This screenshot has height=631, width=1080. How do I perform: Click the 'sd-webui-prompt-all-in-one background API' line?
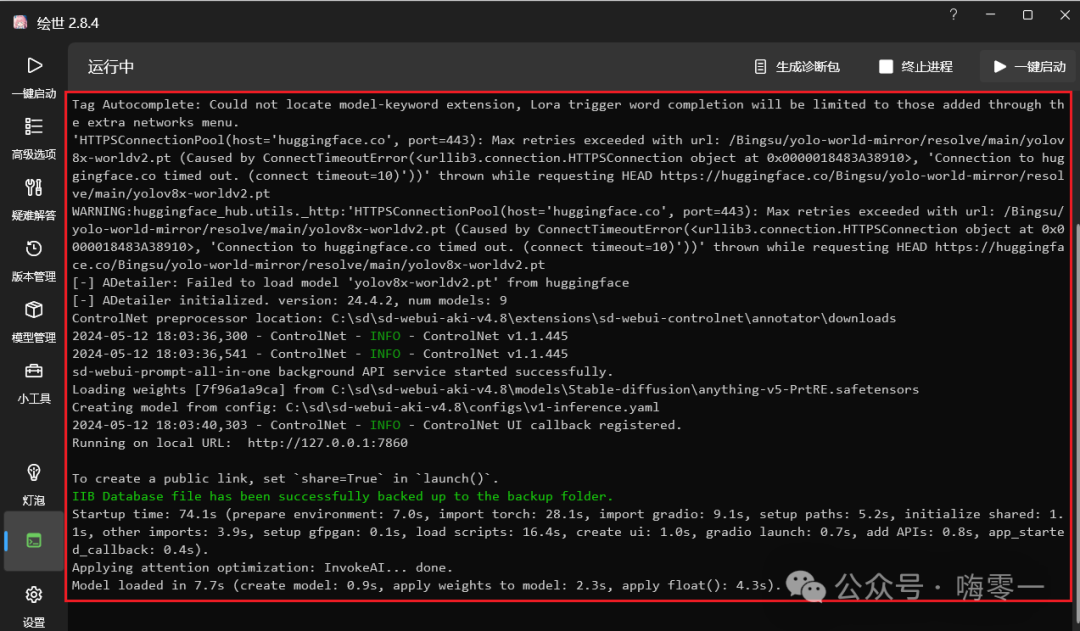click(342, 371)
